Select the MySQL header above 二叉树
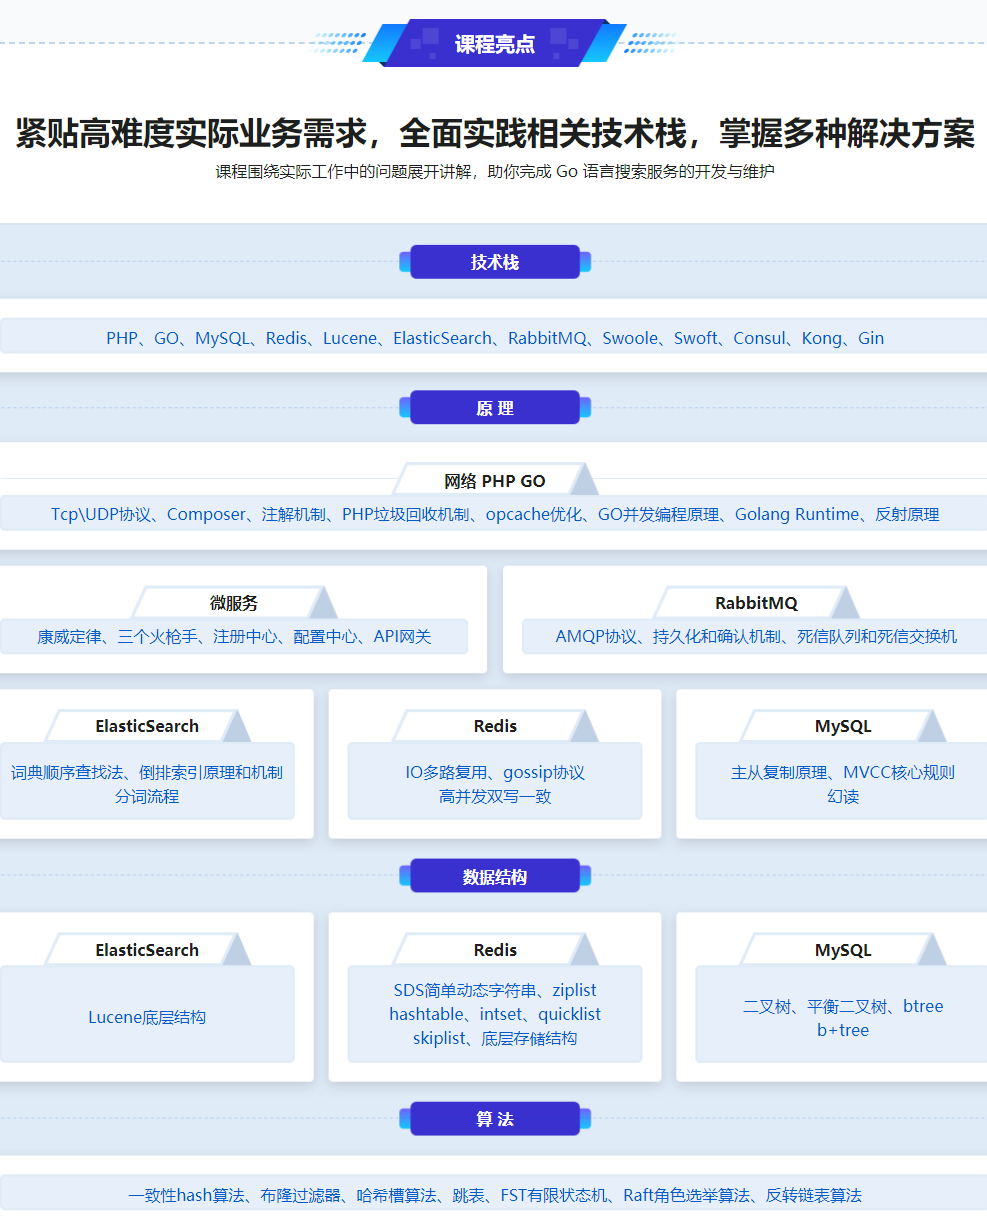The image size is (987, 1226). click(x=843, y=950)
